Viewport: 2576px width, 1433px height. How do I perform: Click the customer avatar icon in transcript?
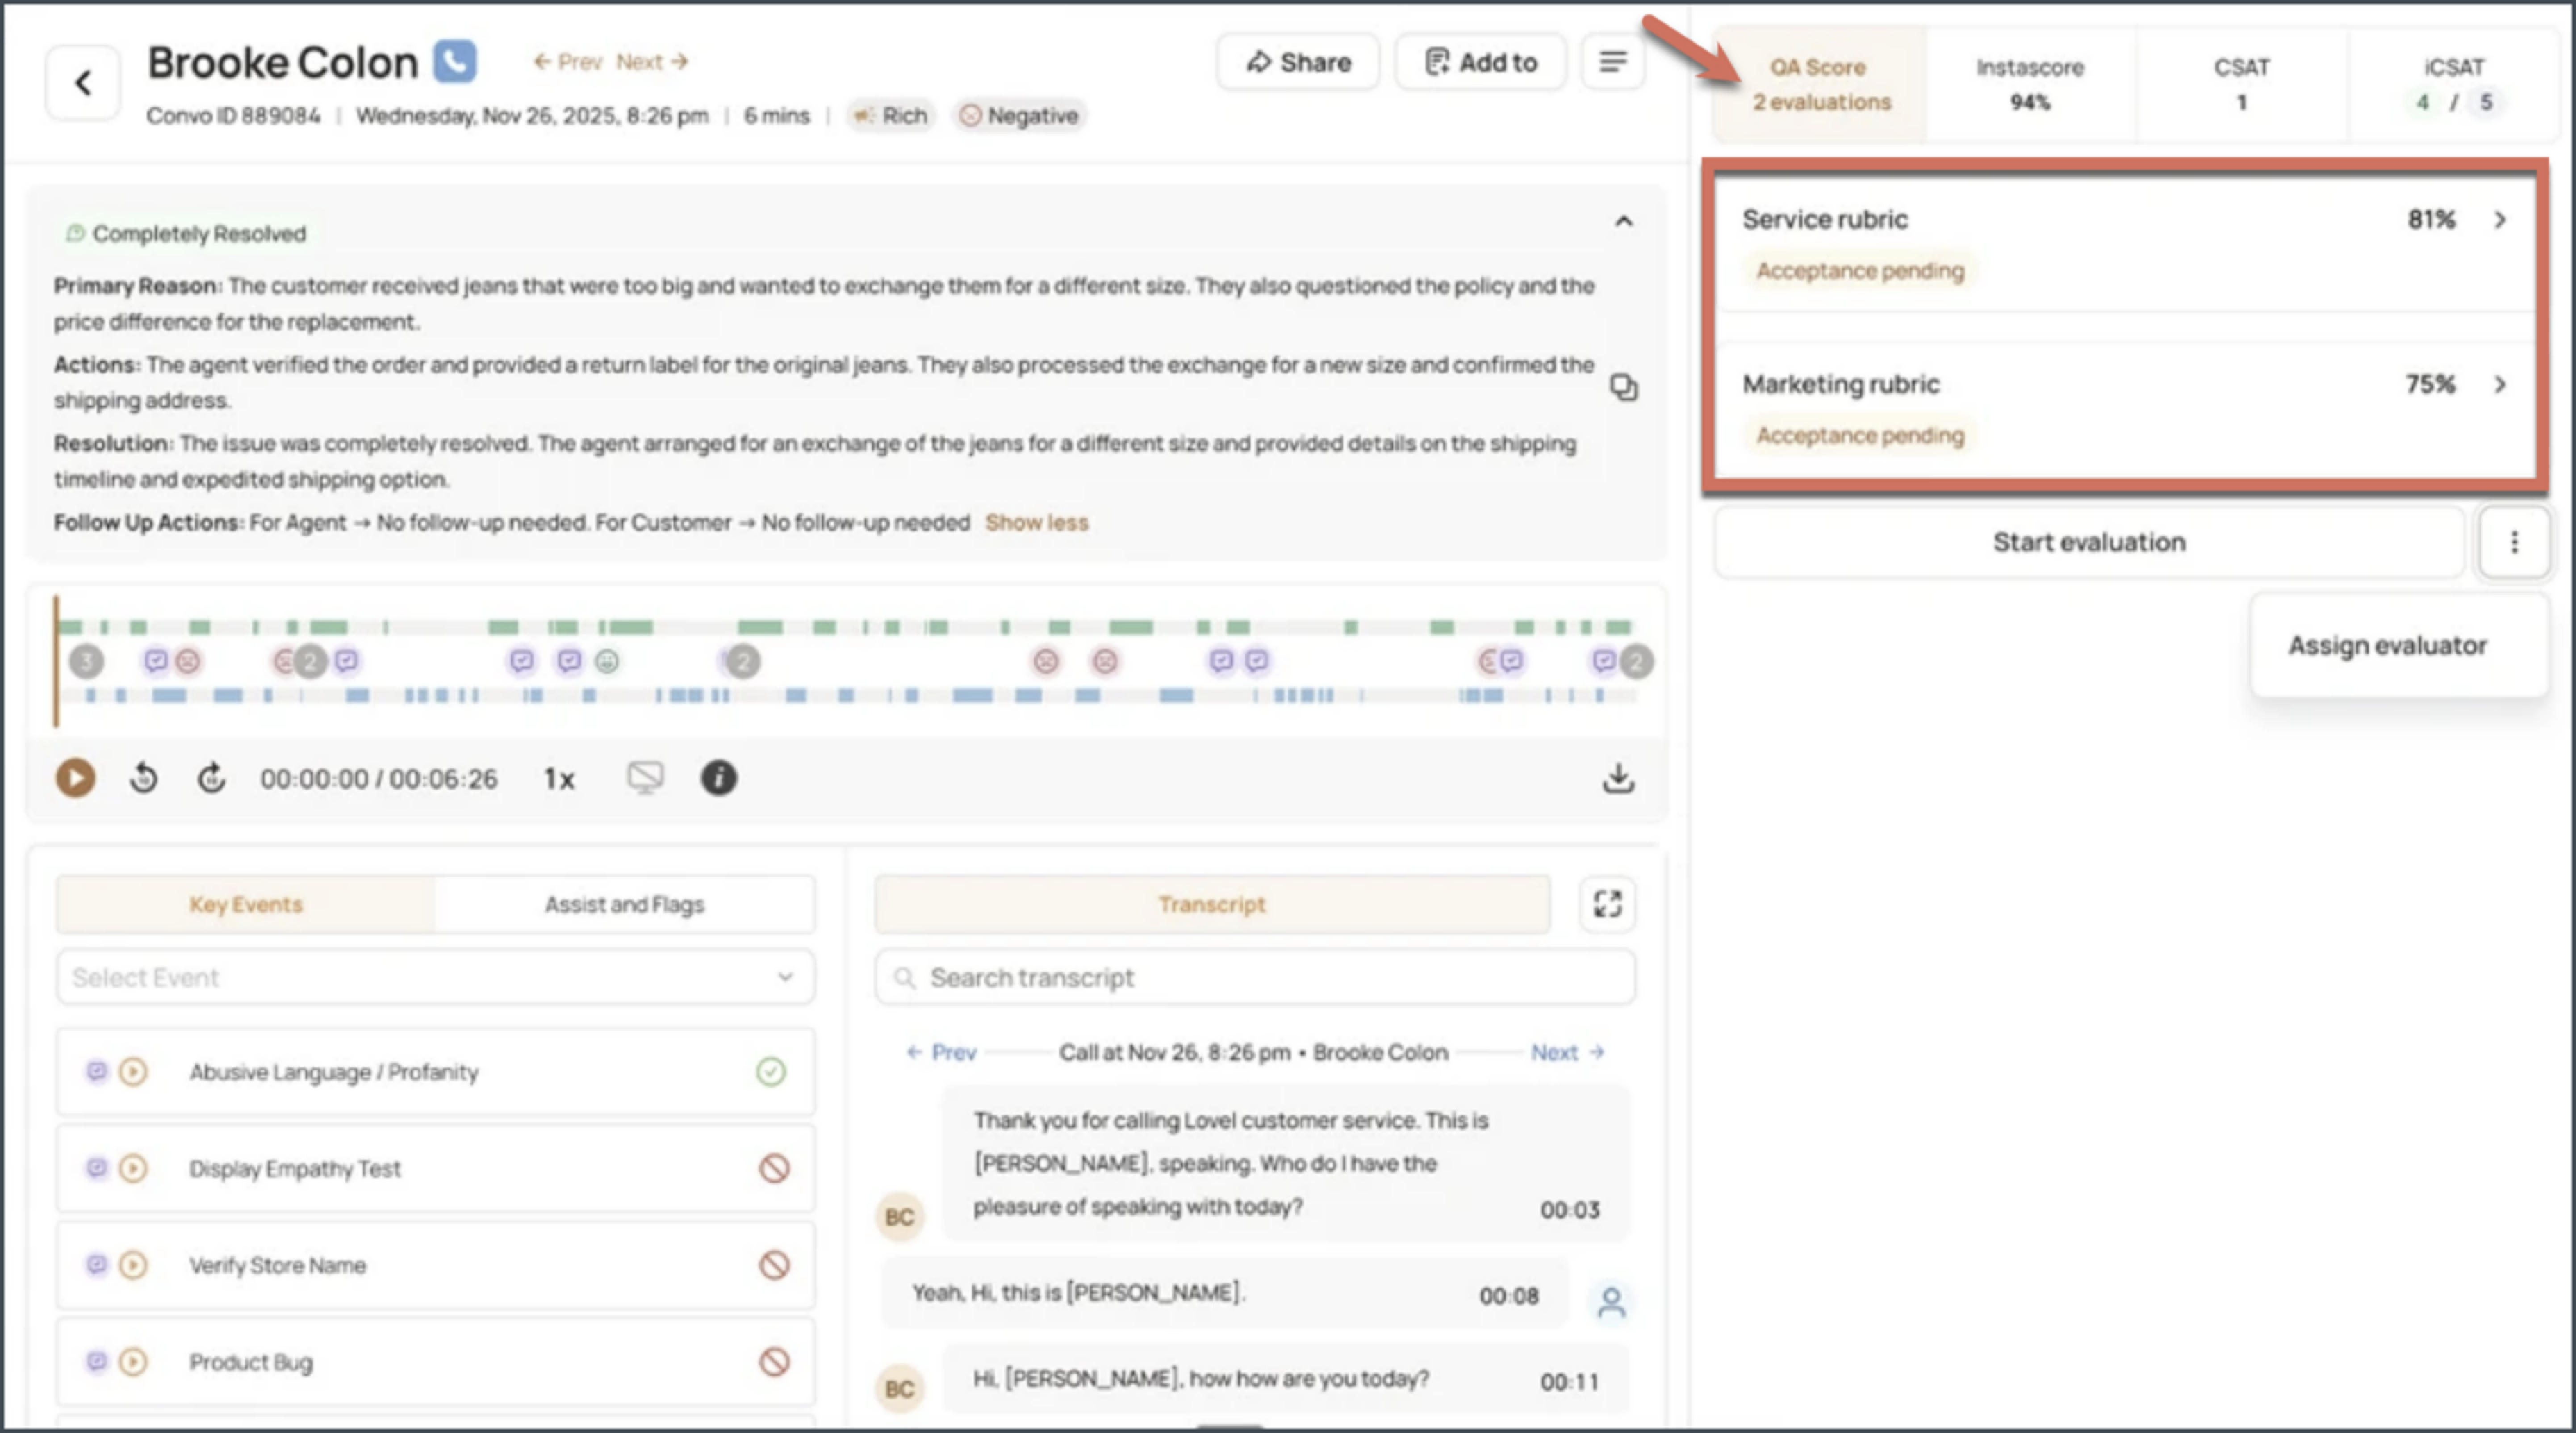click(x=1610, y=1302)
